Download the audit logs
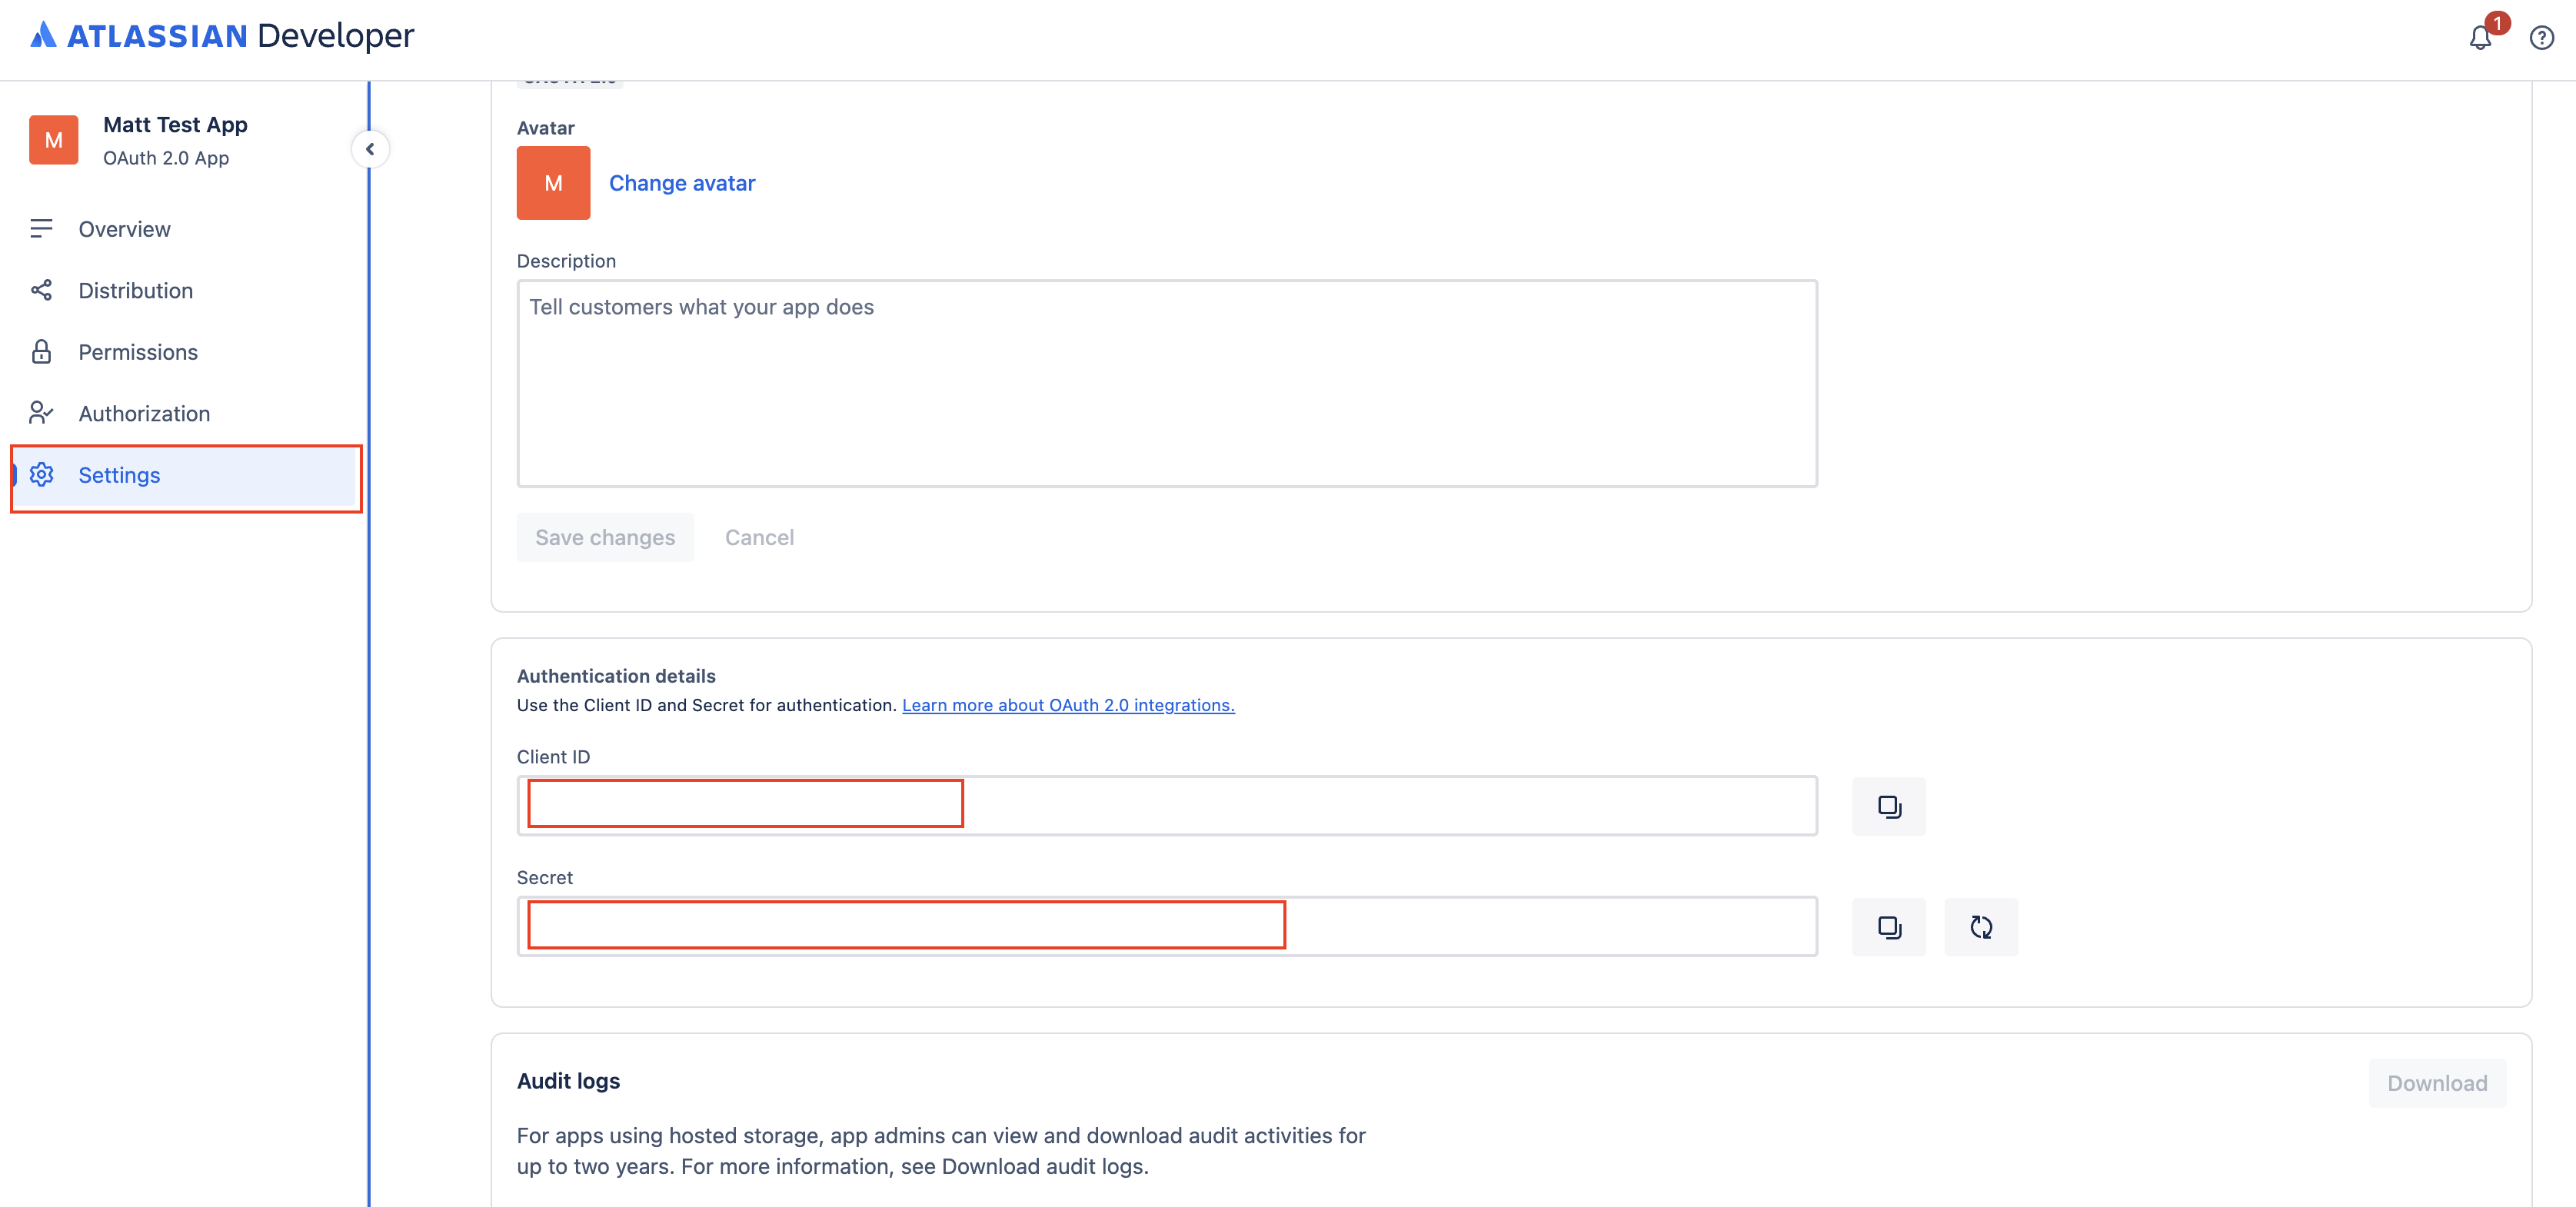Viewport: 2576px width, 1207px height. [2436, 1083]
